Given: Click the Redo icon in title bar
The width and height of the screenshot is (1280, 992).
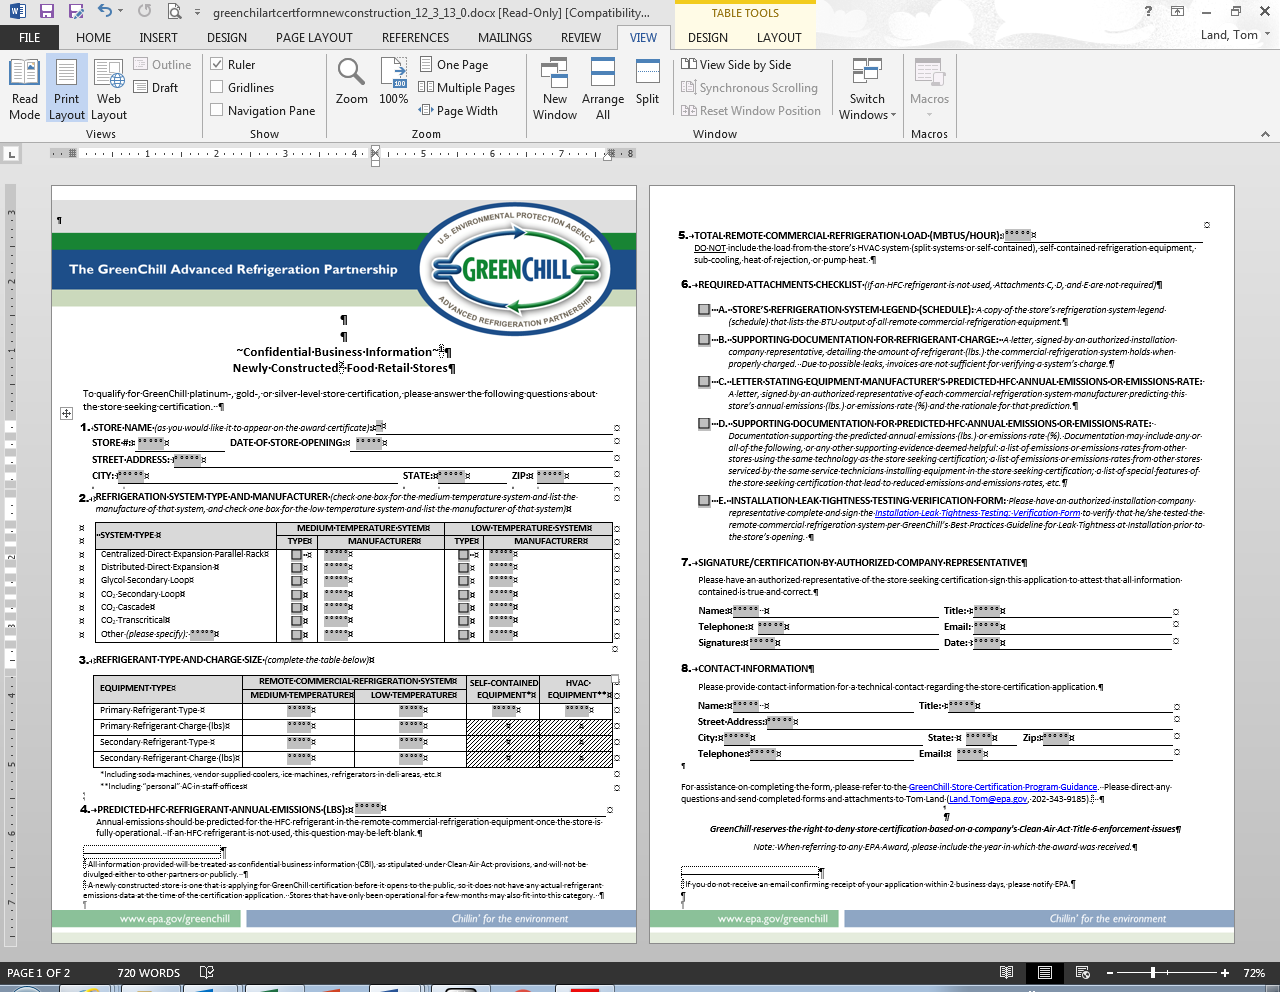Looking at the screenshot, I should click(x=145, y=12).
